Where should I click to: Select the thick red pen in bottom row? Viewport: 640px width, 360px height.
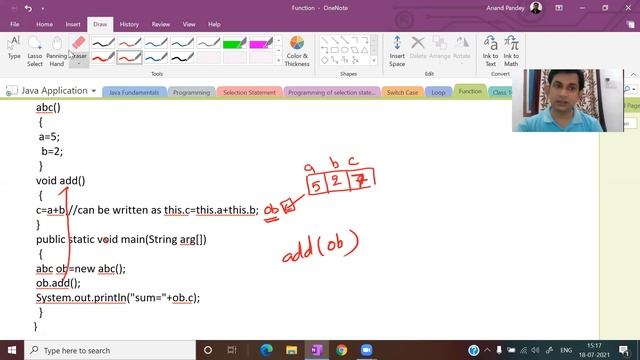click(x=103, y=58)
